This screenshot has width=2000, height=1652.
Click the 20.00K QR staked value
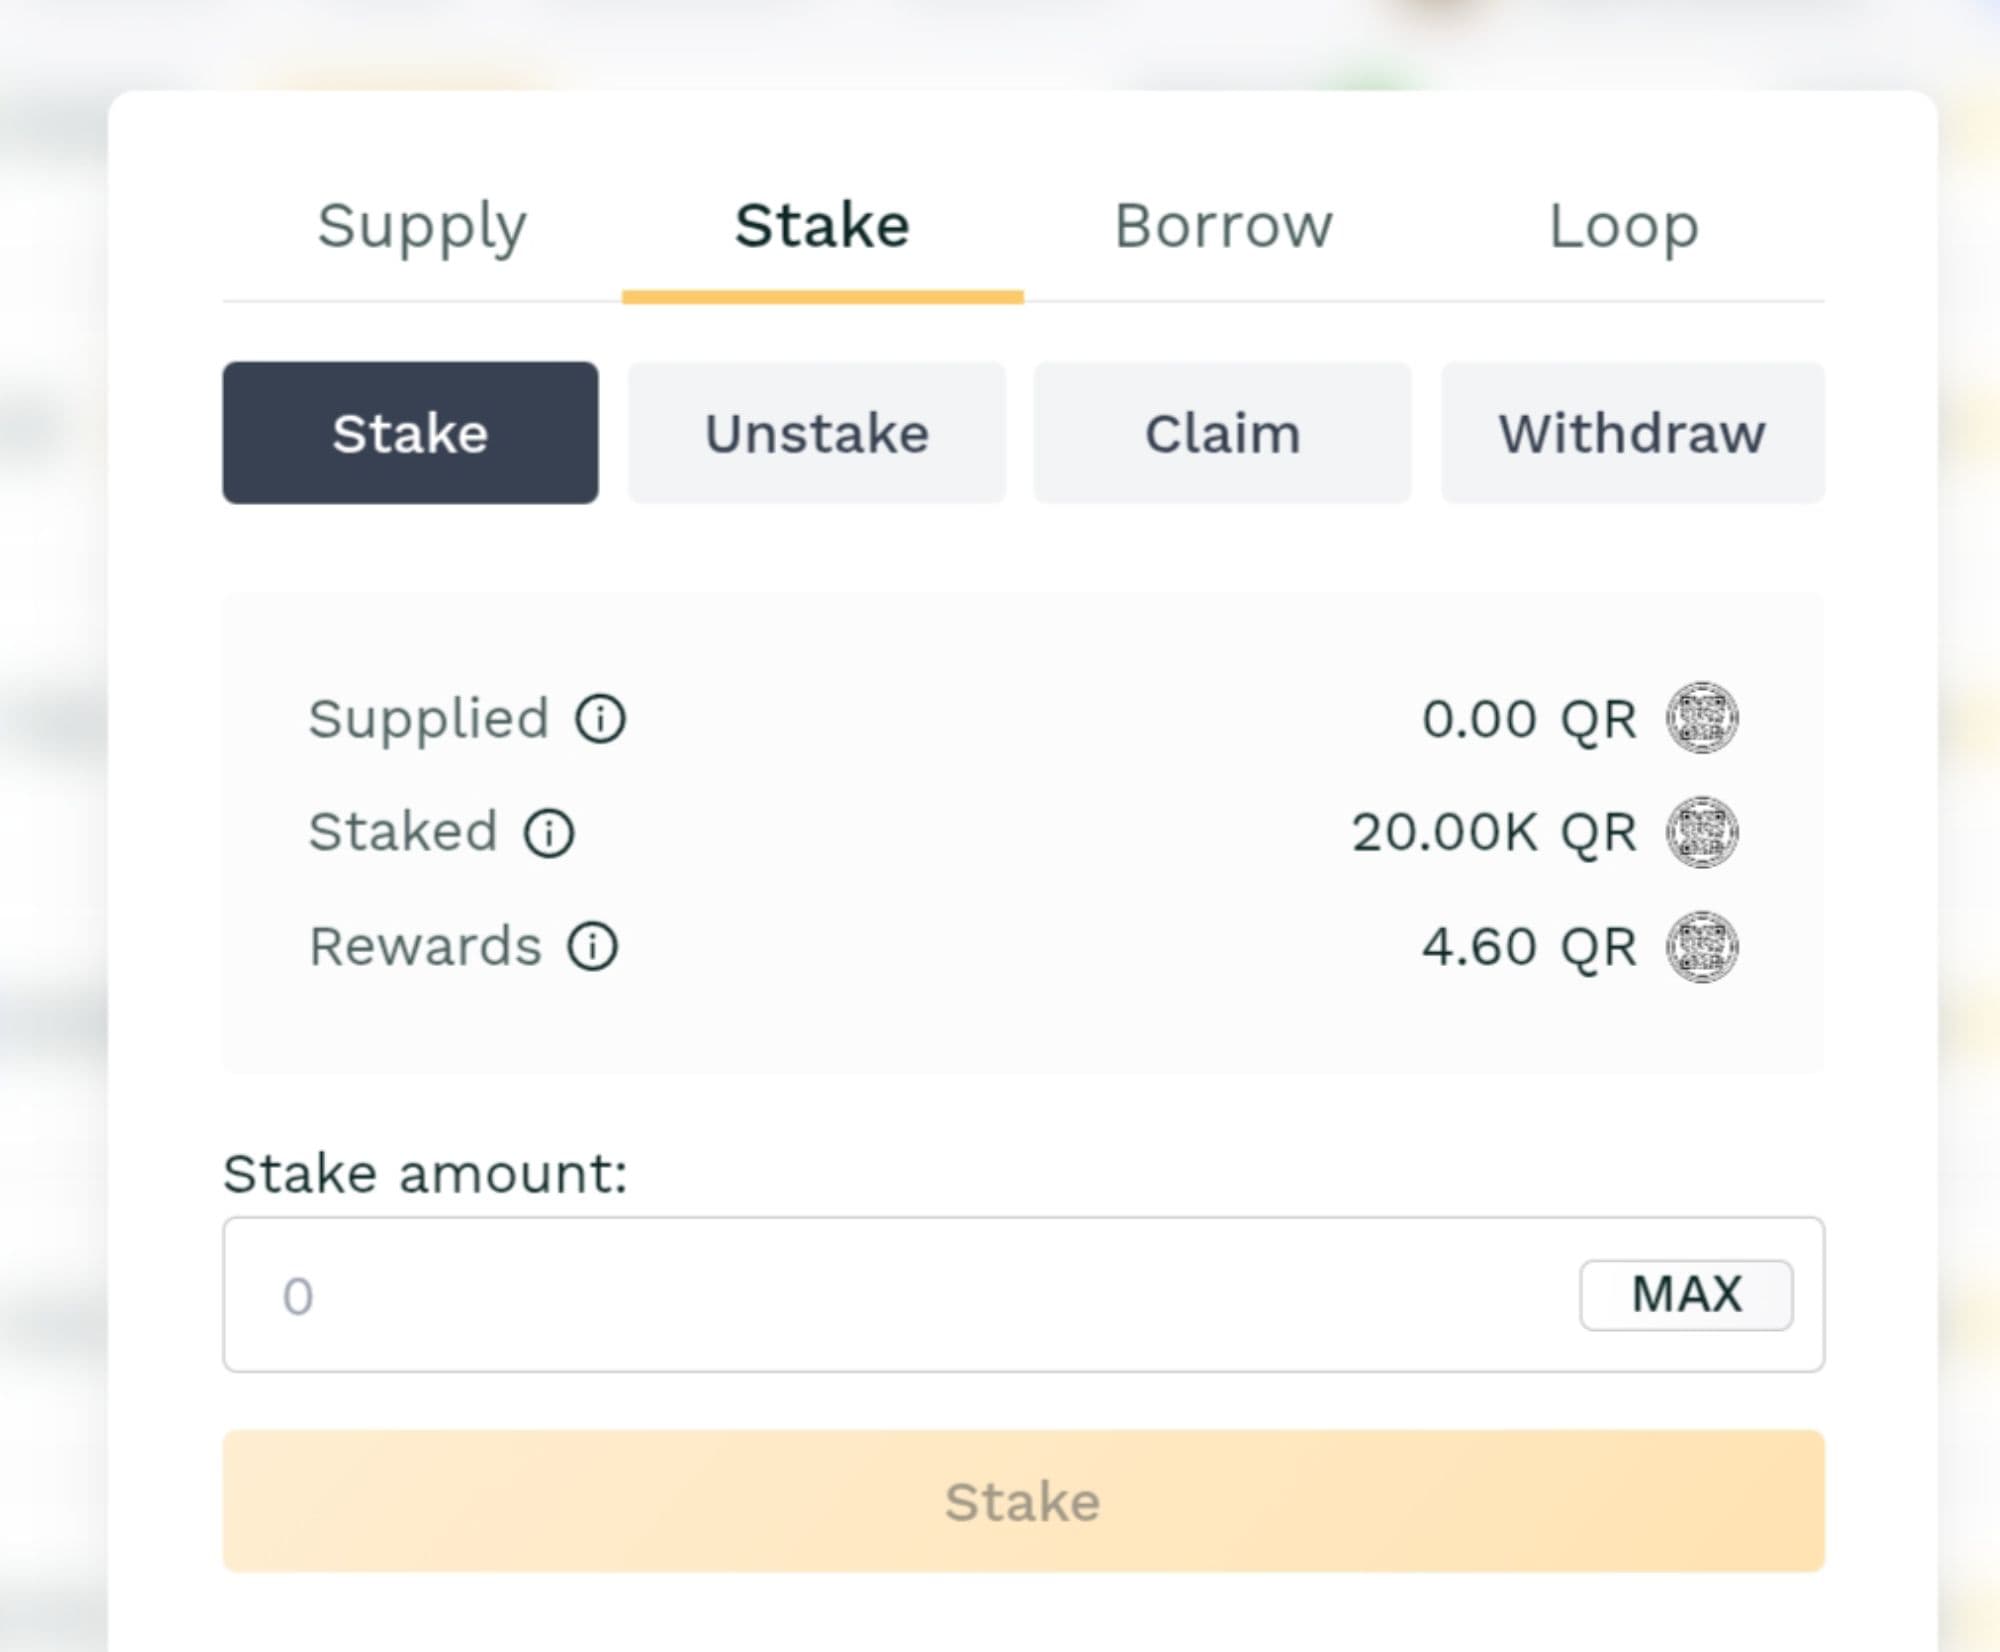(x=1494, y=832)
